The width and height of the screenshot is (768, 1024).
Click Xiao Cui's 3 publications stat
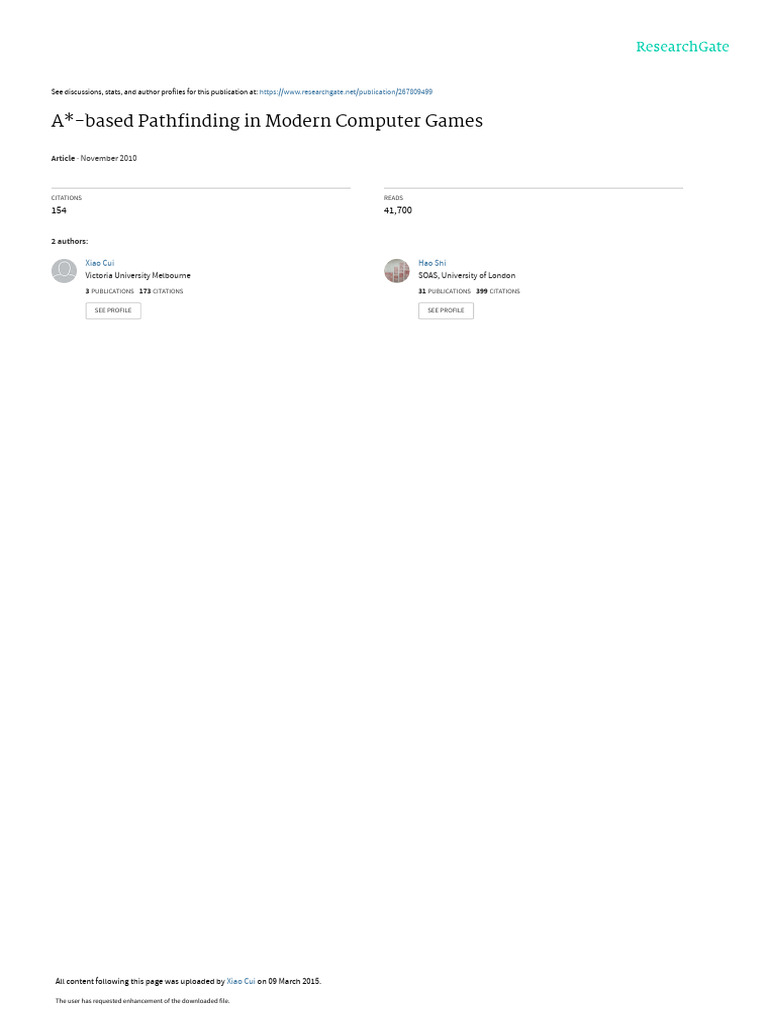click(x=110, y=291)
